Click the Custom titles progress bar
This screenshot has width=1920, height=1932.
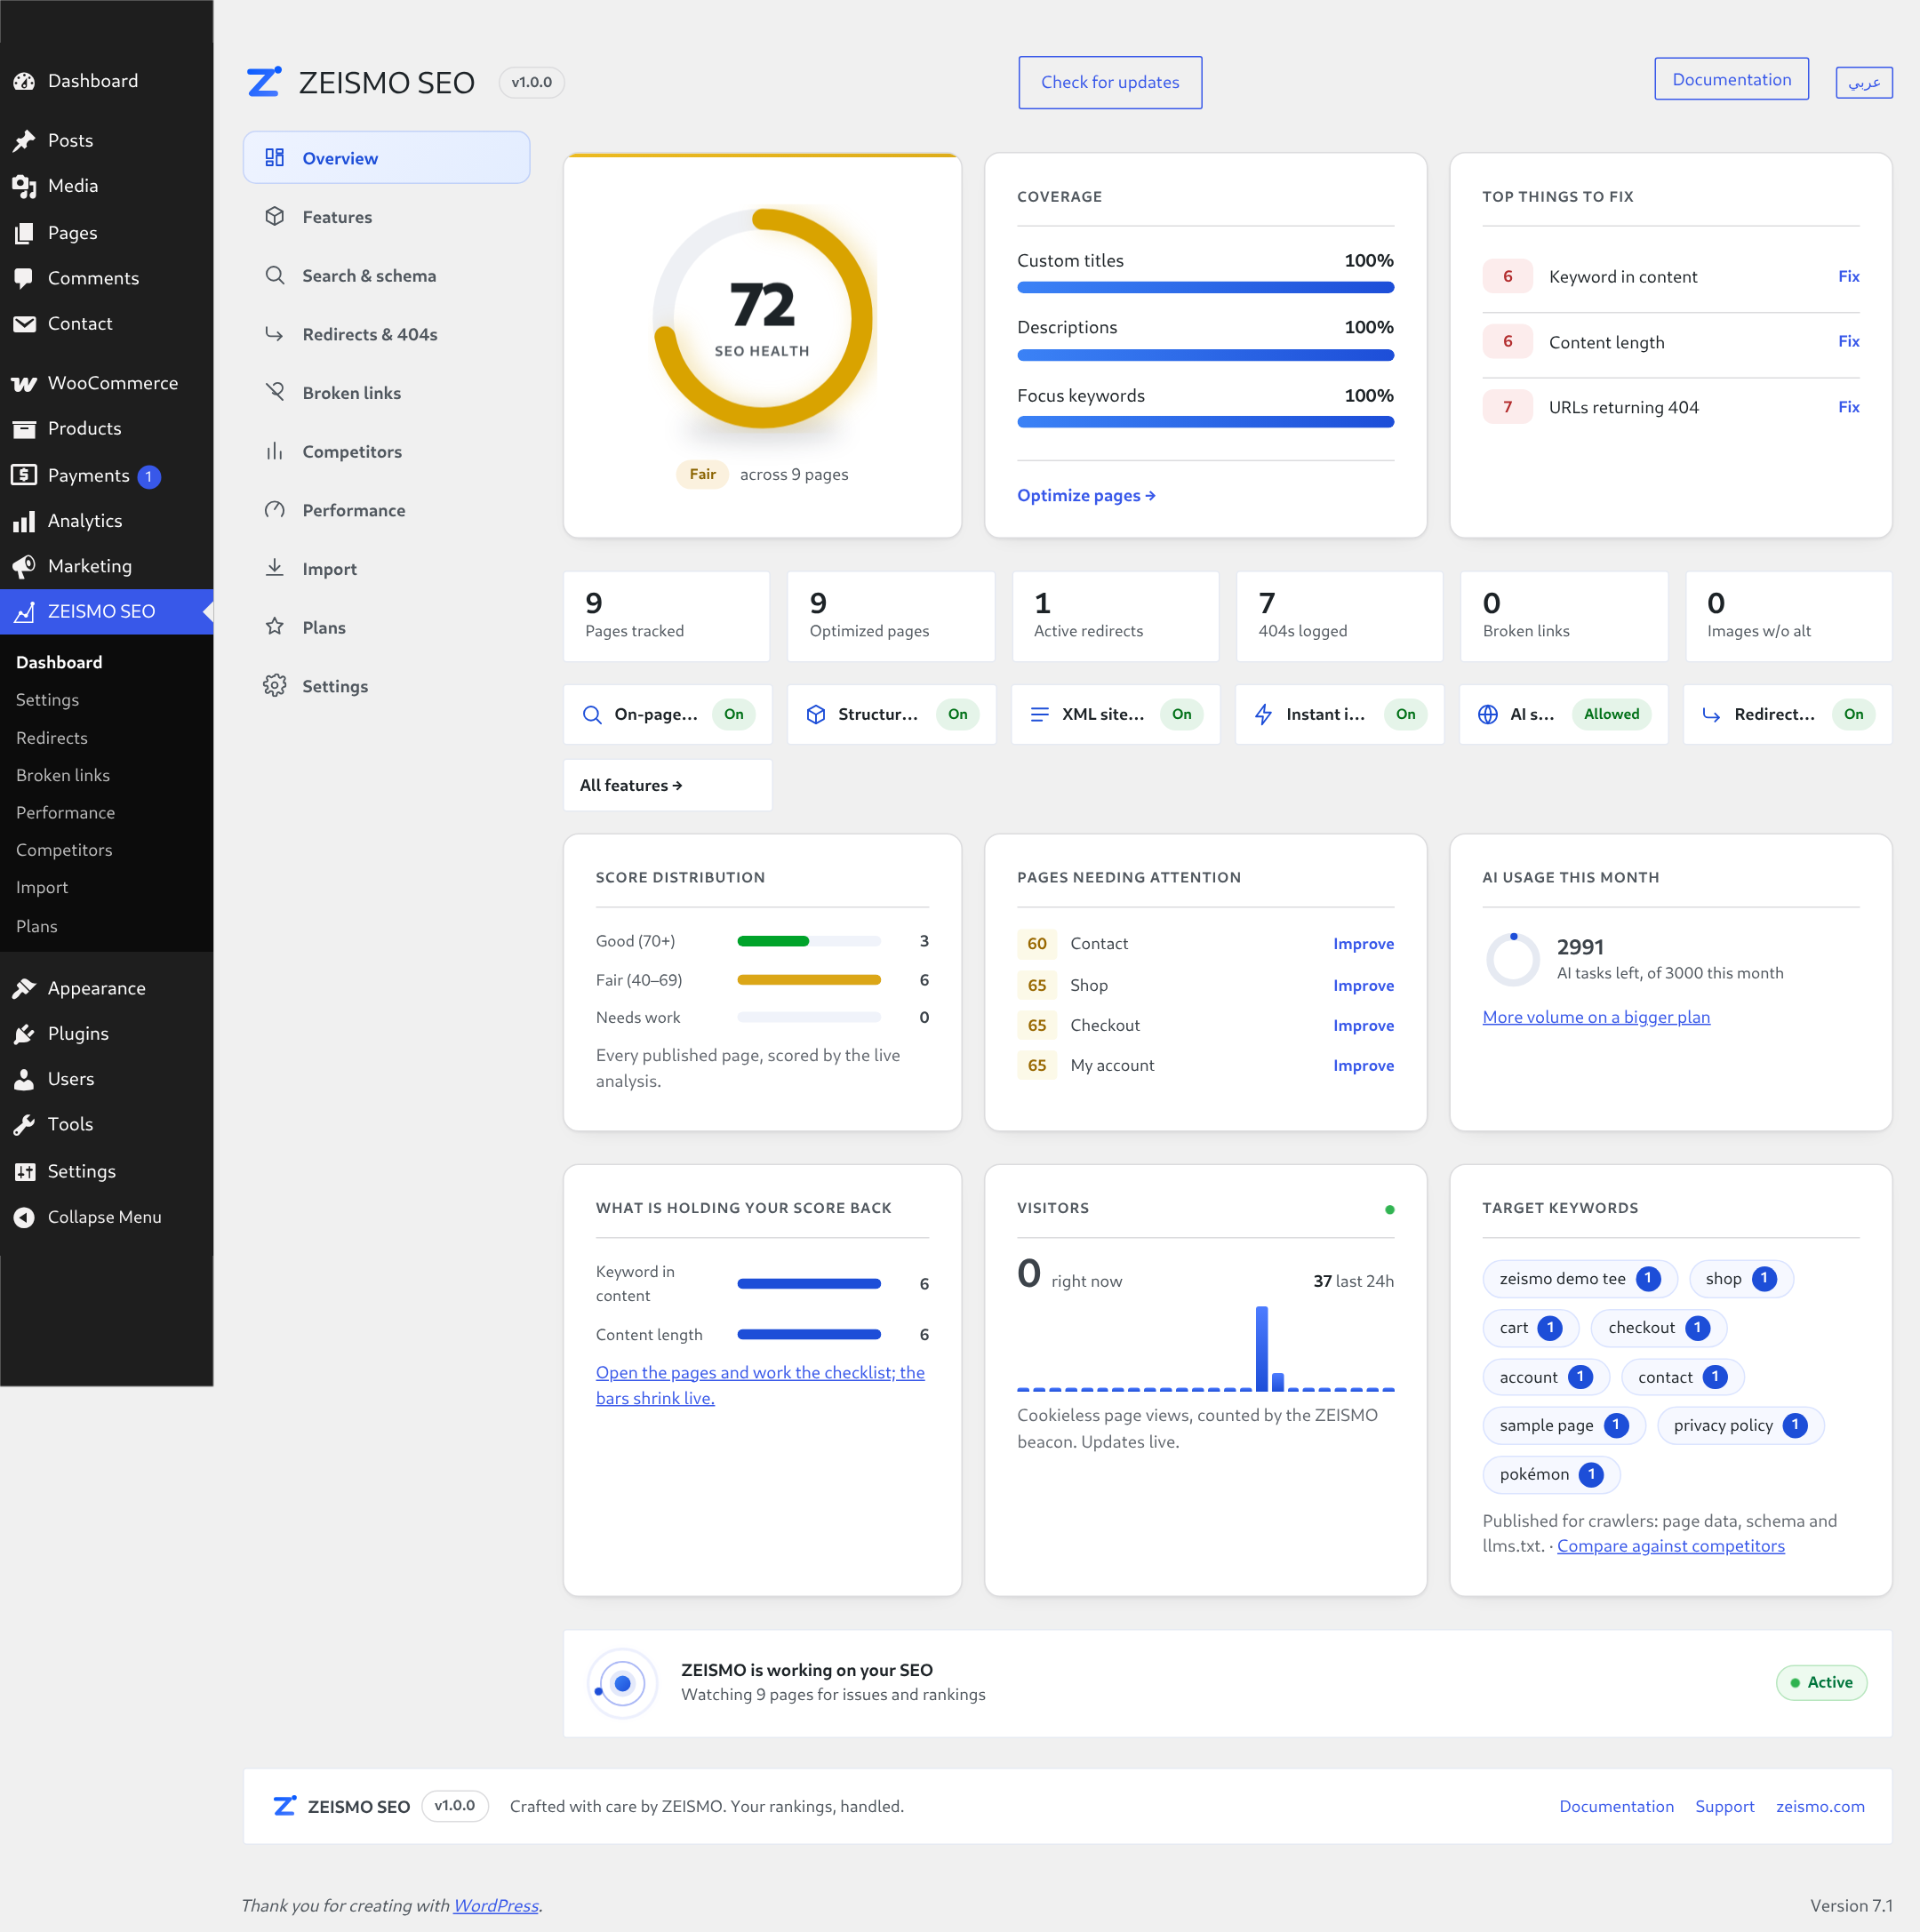(x=1206, y=288)
